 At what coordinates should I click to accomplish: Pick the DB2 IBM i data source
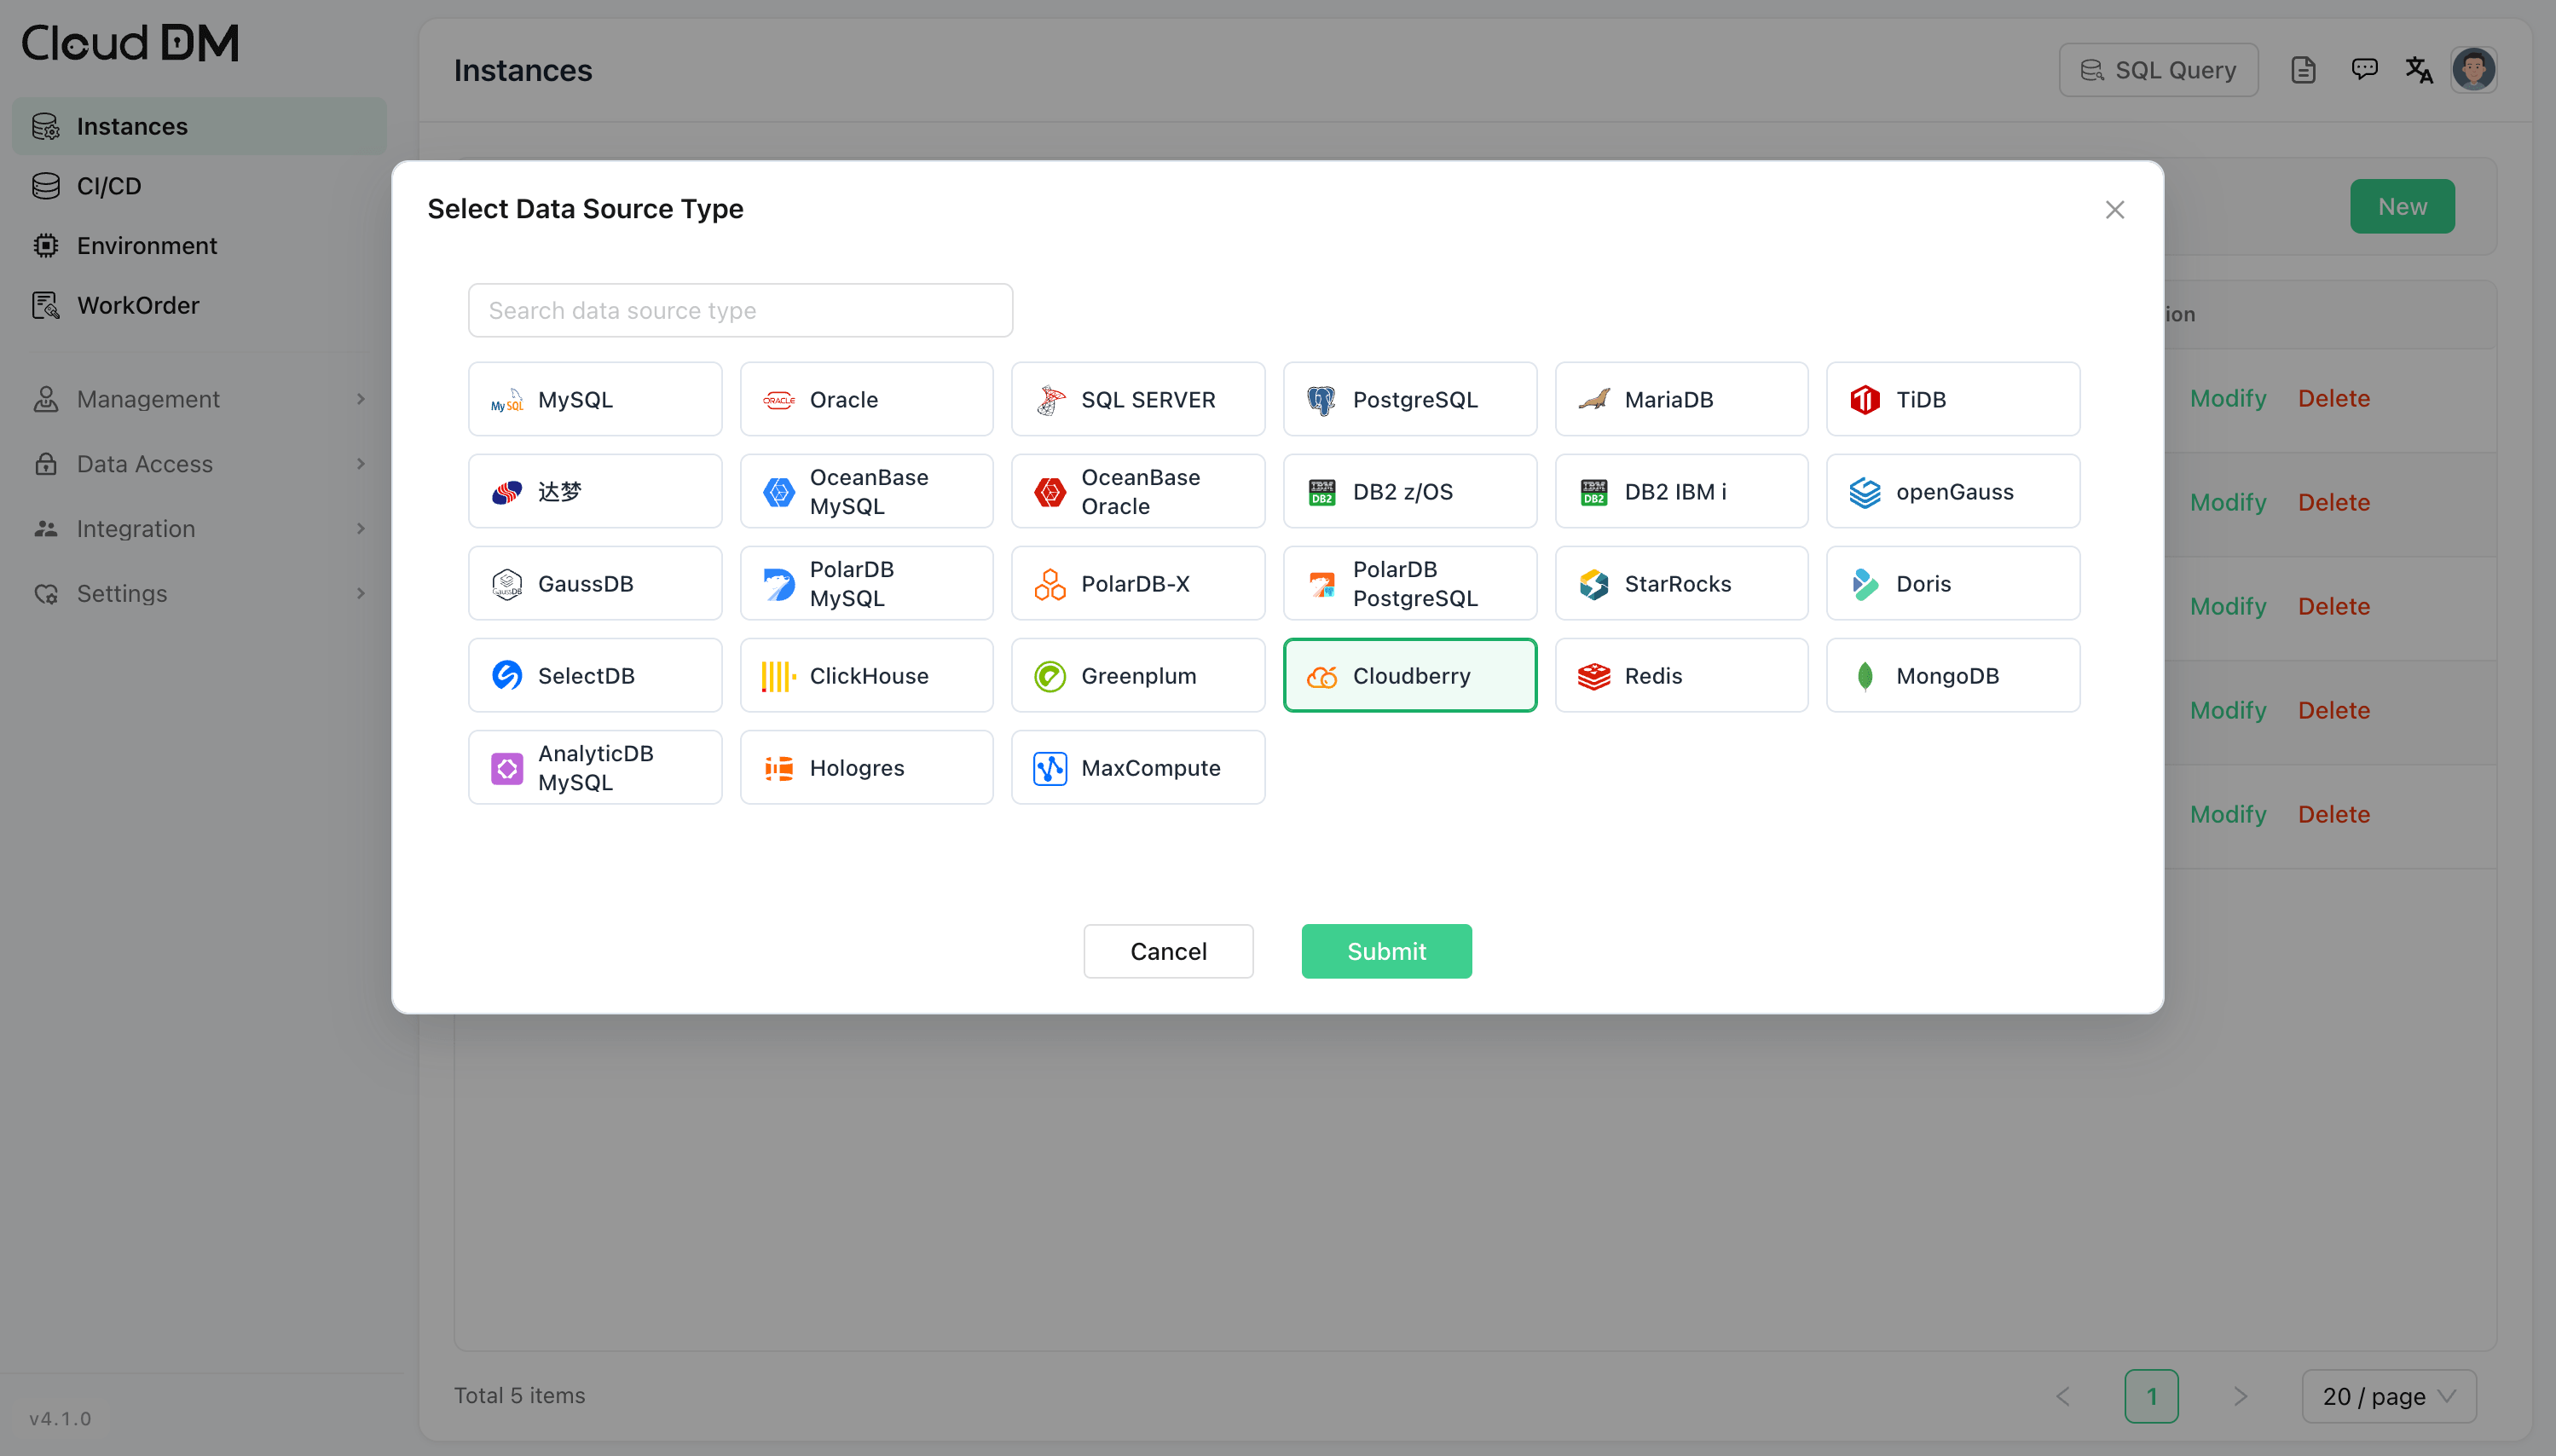pos(1682,491)
